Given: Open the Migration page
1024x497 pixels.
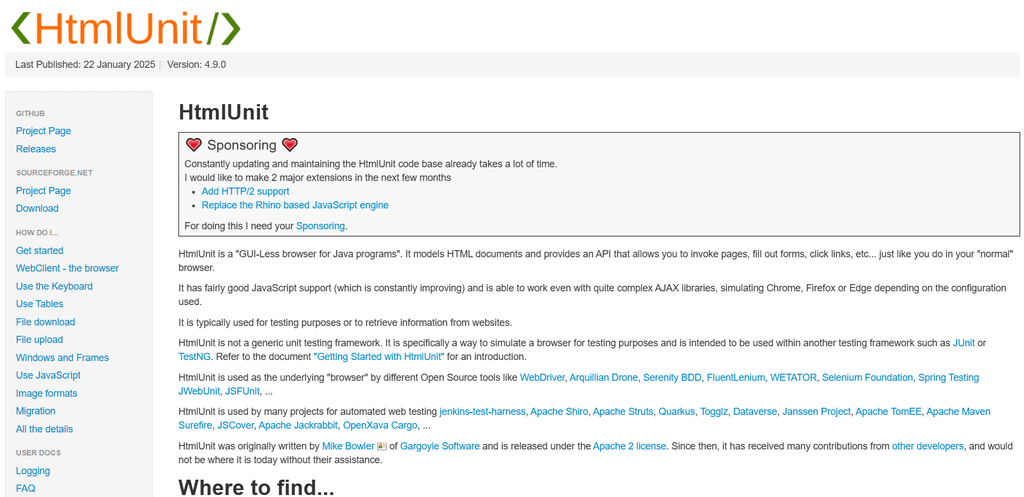Looking at the screenshot, I should [x=35, y=411].
